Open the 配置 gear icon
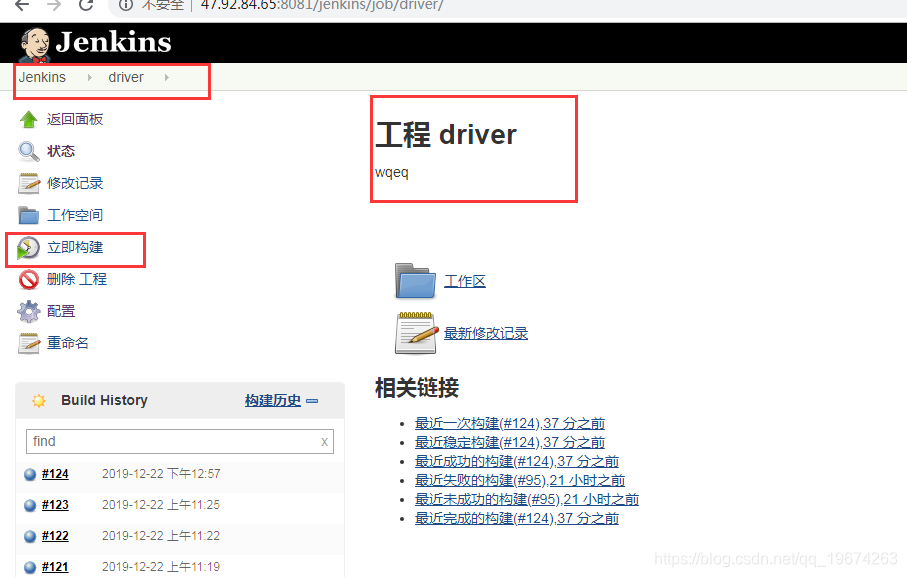This screenshot has width=907, height=577. [x=29, y=311]
